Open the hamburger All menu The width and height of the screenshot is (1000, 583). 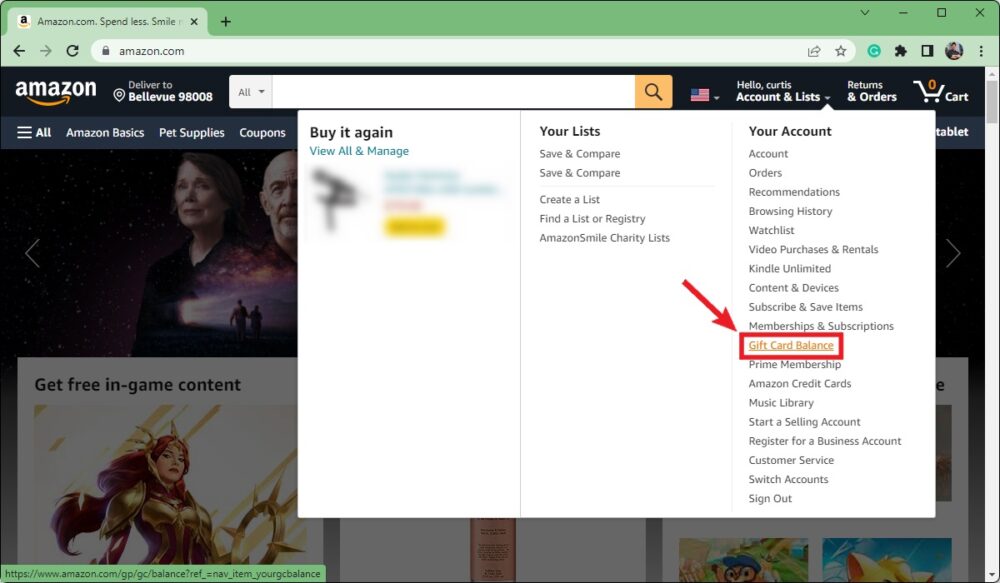34,132
